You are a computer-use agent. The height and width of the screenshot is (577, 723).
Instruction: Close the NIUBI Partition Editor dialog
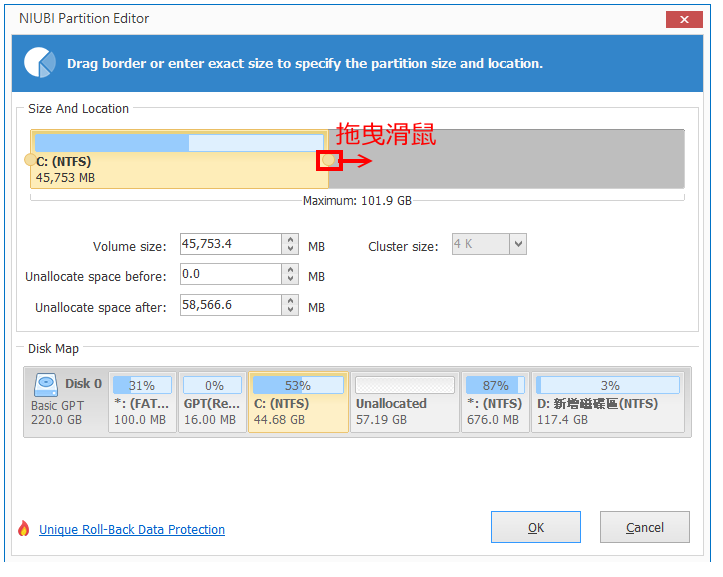pos(684,19)
